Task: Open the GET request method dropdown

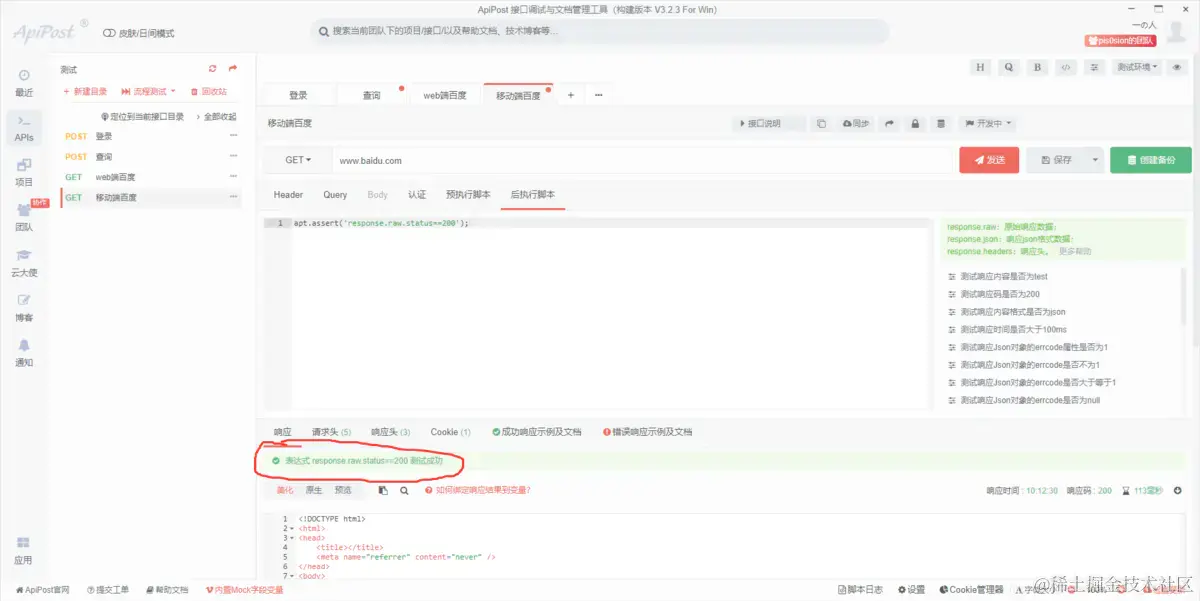Action: (298, 160)
